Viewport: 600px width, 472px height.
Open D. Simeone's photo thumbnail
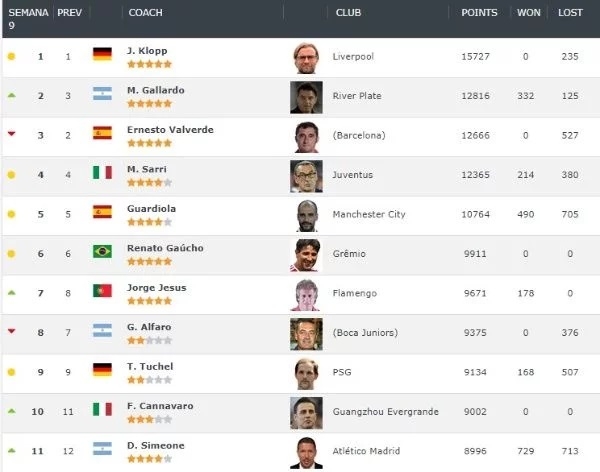[307, 452]
